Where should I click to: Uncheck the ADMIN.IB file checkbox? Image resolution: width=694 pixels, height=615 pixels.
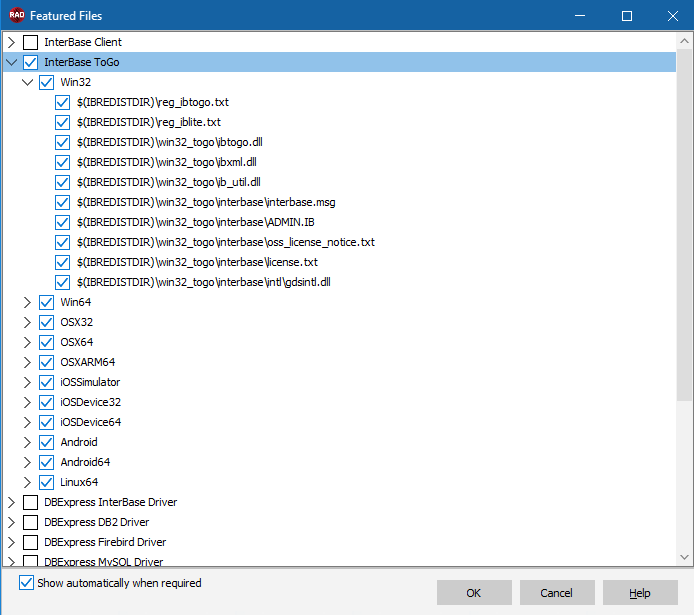click(62, 222)
